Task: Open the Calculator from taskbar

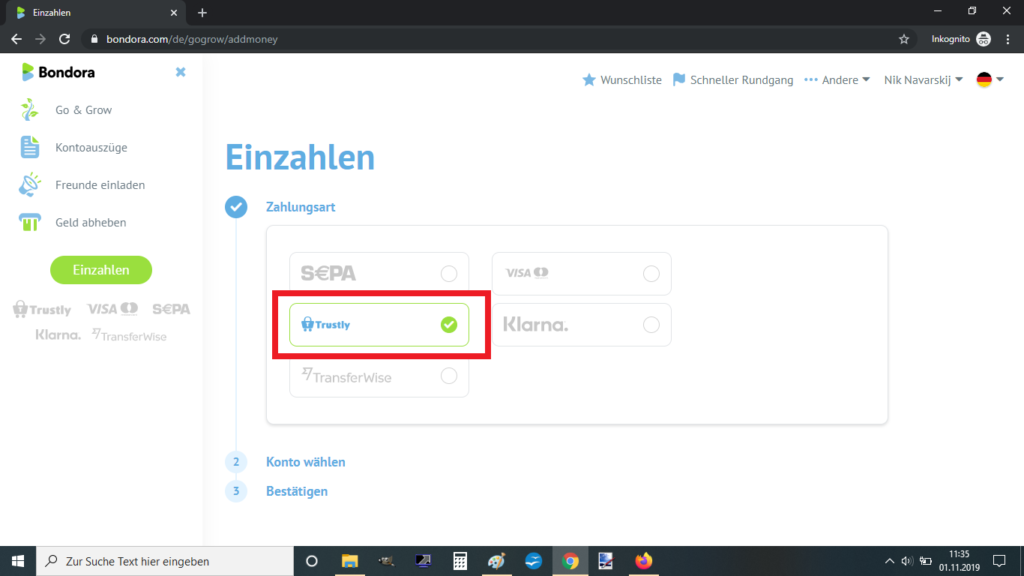Action: click(x=460, y=561)
